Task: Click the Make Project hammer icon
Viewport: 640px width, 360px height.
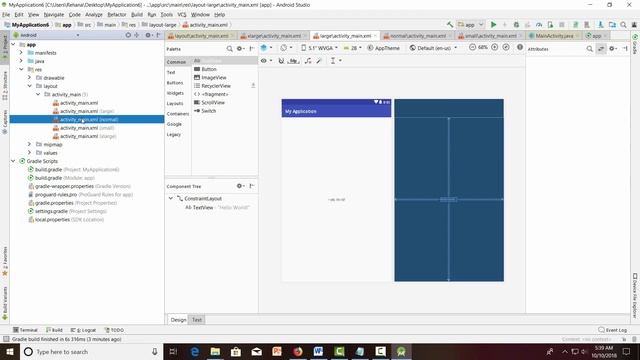Action: tap(450, 25)
